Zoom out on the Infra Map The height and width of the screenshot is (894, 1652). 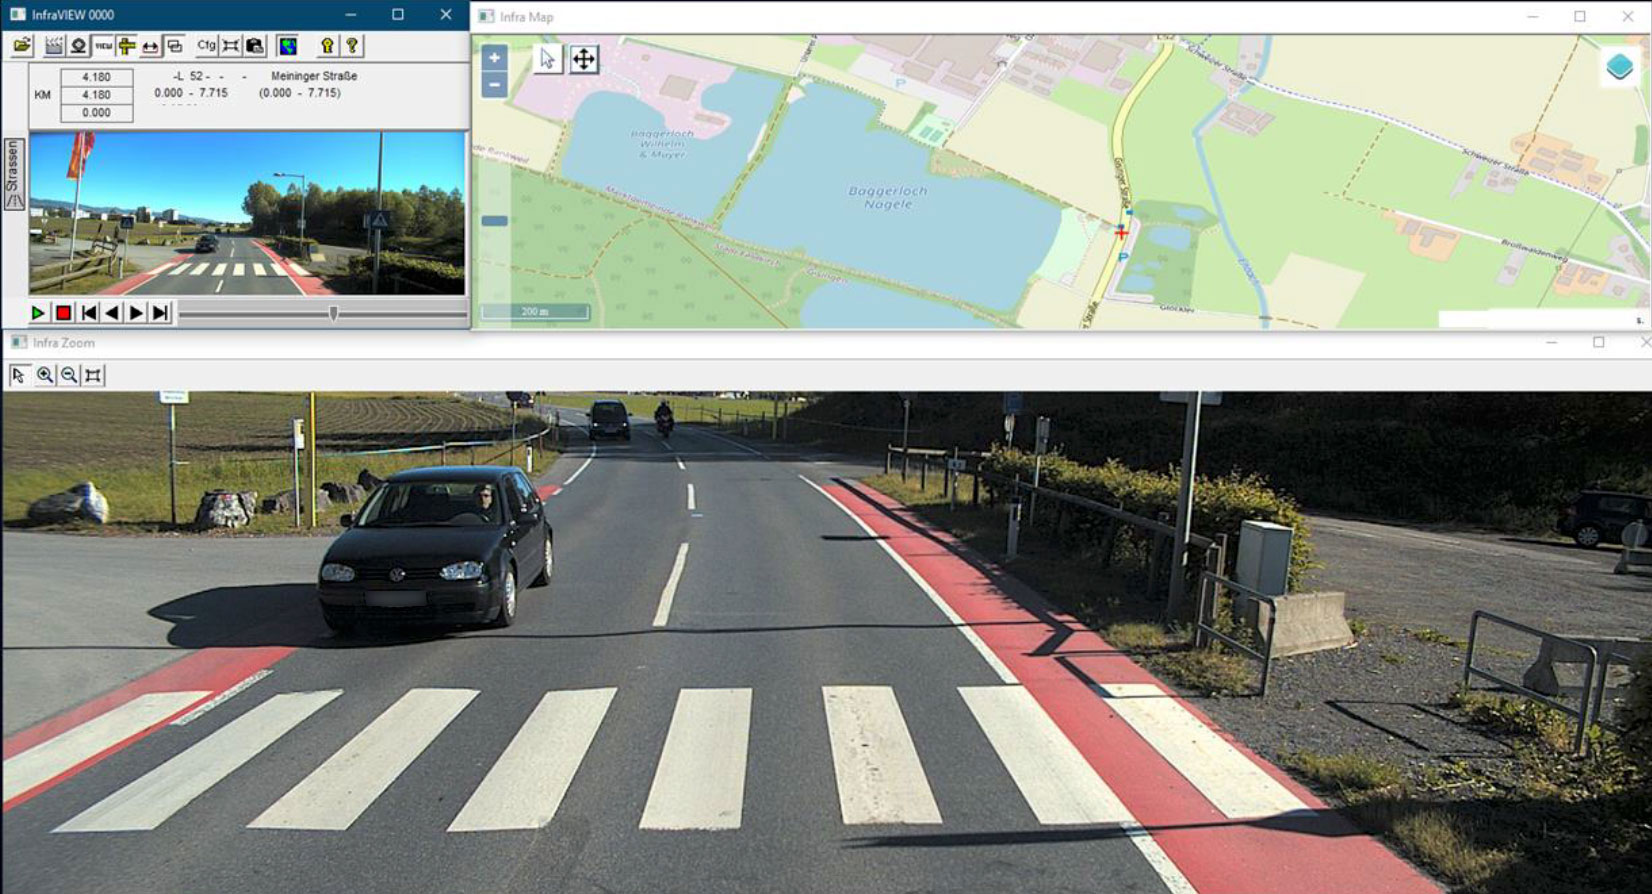tap(494, 85)
